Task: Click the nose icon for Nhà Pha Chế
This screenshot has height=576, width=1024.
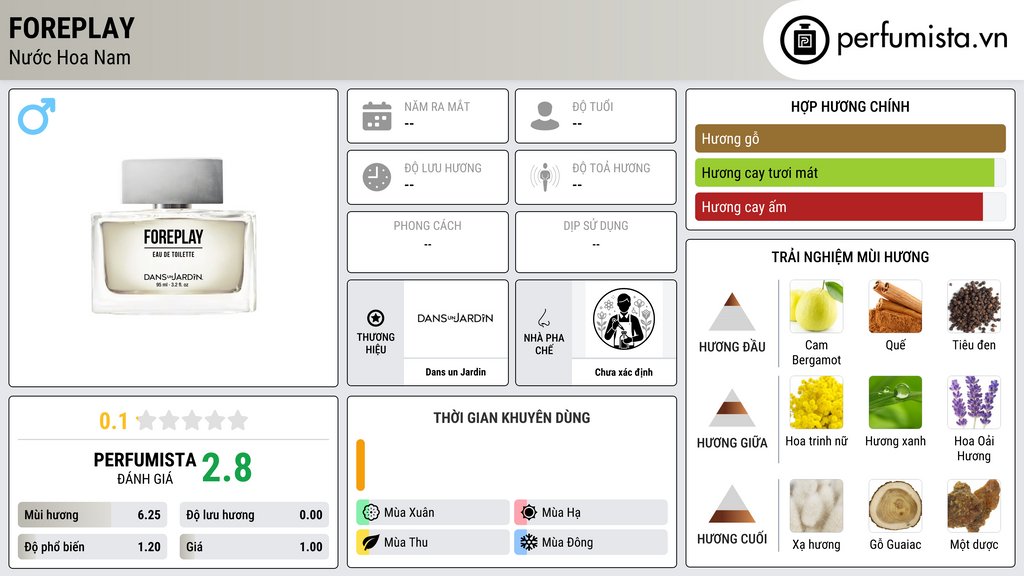Action: [543, 318]
